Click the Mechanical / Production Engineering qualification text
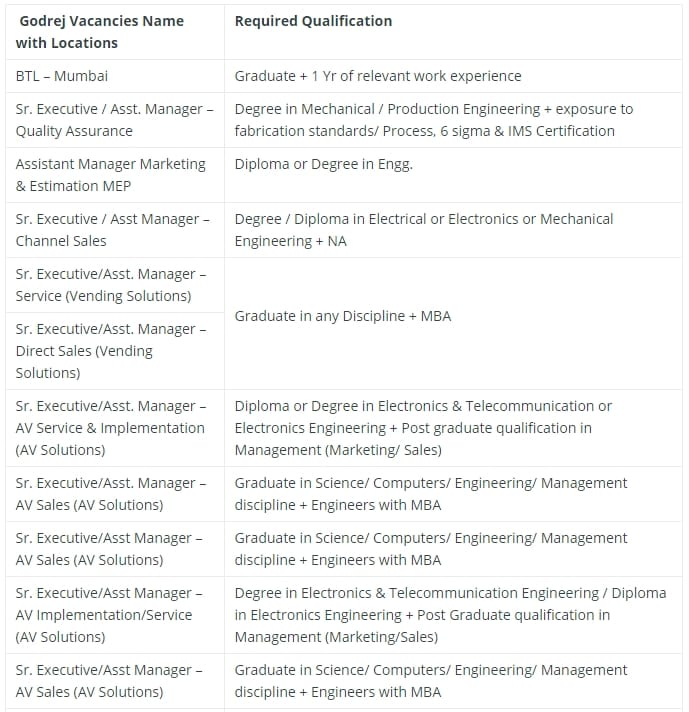 point(434,120)
